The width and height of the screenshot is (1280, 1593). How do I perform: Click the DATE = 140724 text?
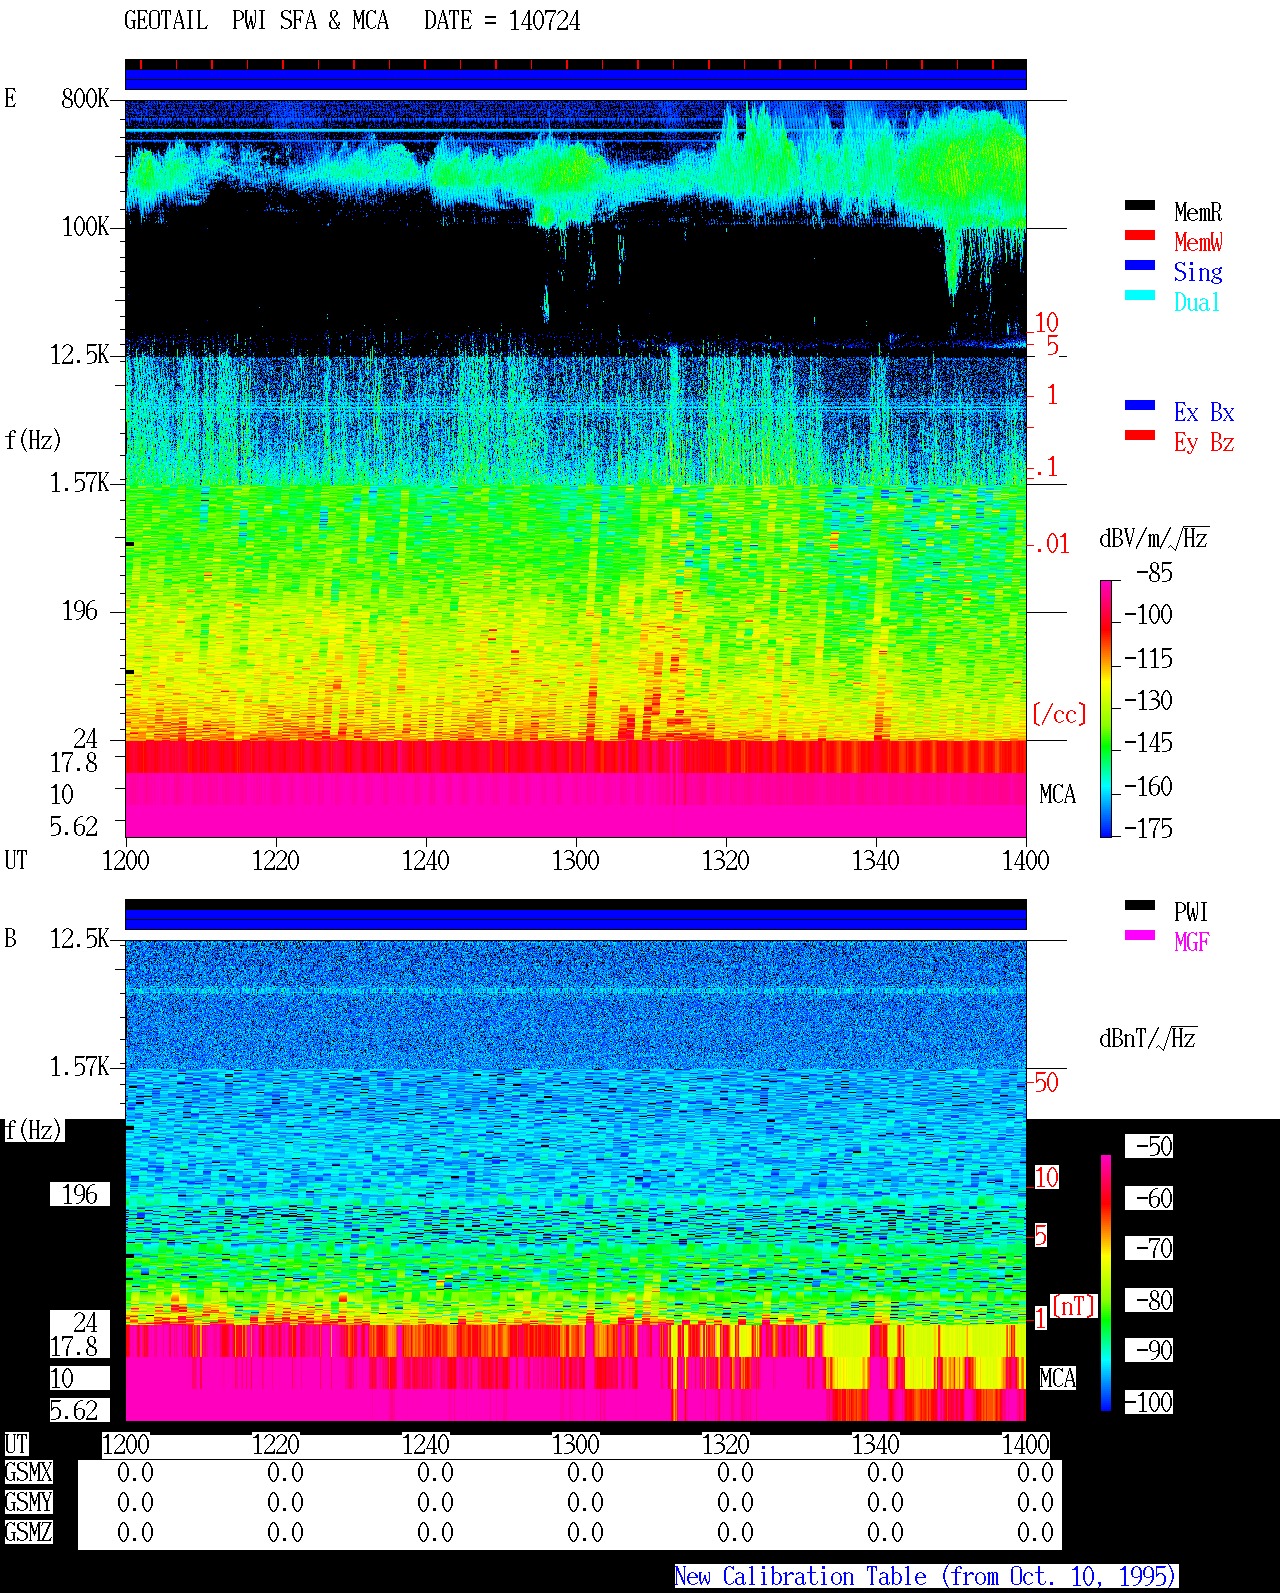(502, 21)
